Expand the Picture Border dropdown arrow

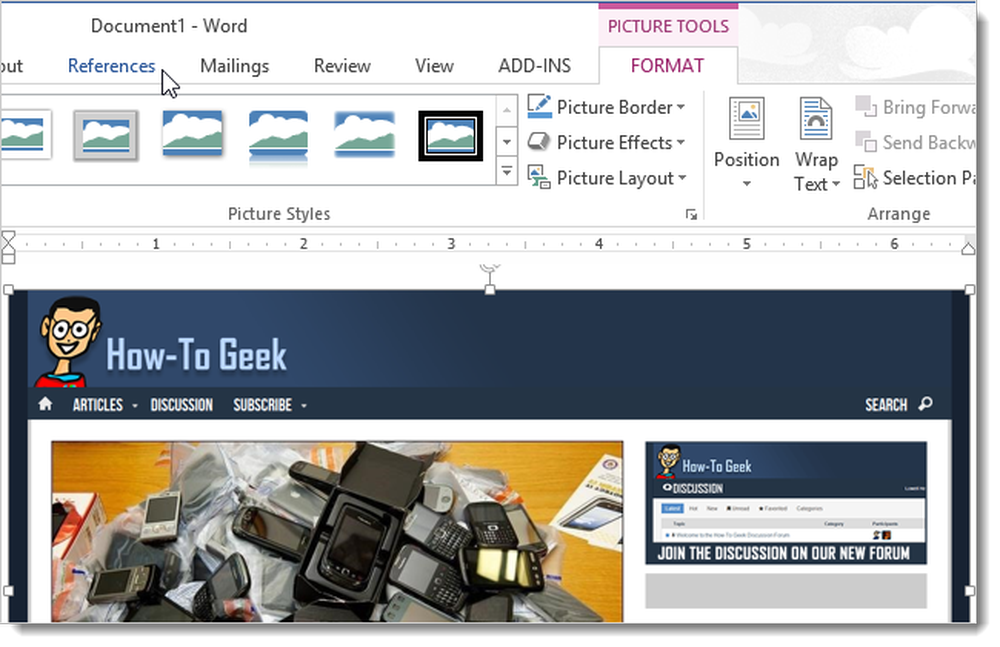point(680,107)
